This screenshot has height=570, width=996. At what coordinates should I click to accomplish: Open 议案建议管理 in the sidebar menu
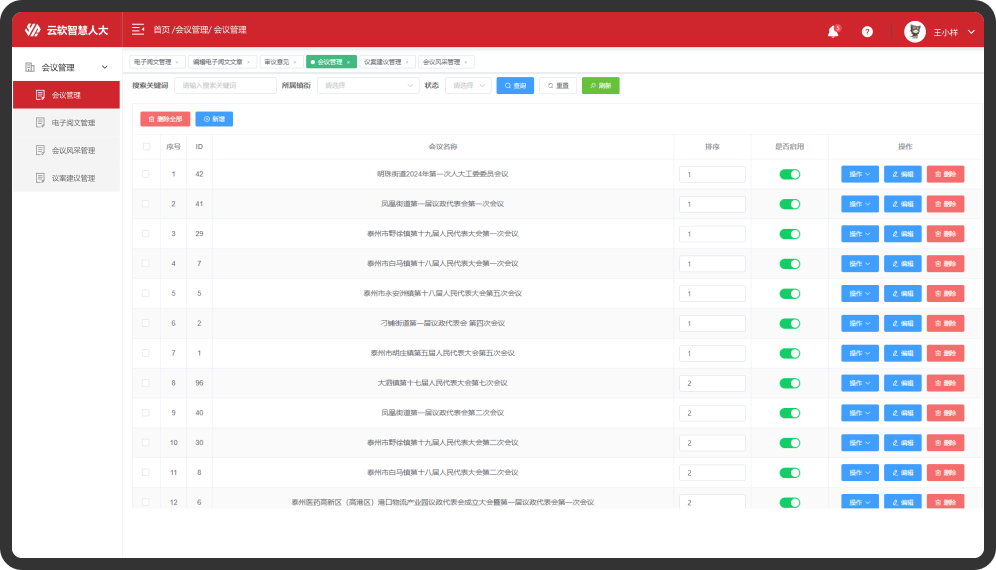tap(73, 179)
